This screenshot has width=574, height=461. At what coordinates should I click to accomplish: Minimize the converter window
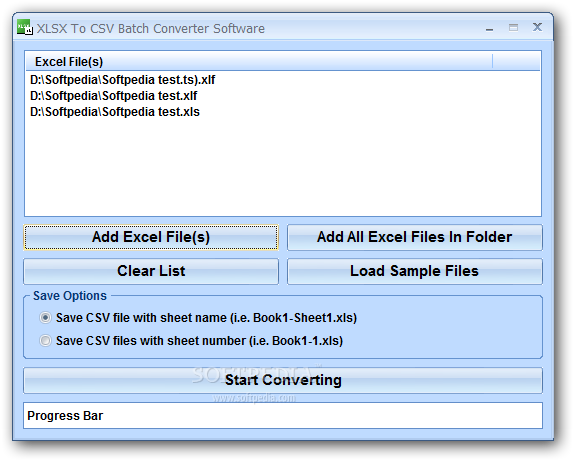[489, 28]
